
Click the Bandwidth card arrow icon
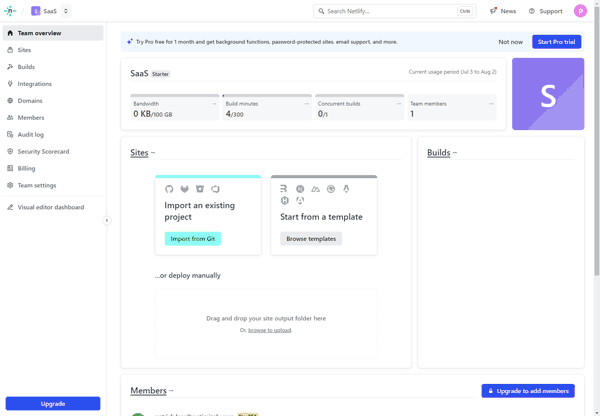click(214, 104)
